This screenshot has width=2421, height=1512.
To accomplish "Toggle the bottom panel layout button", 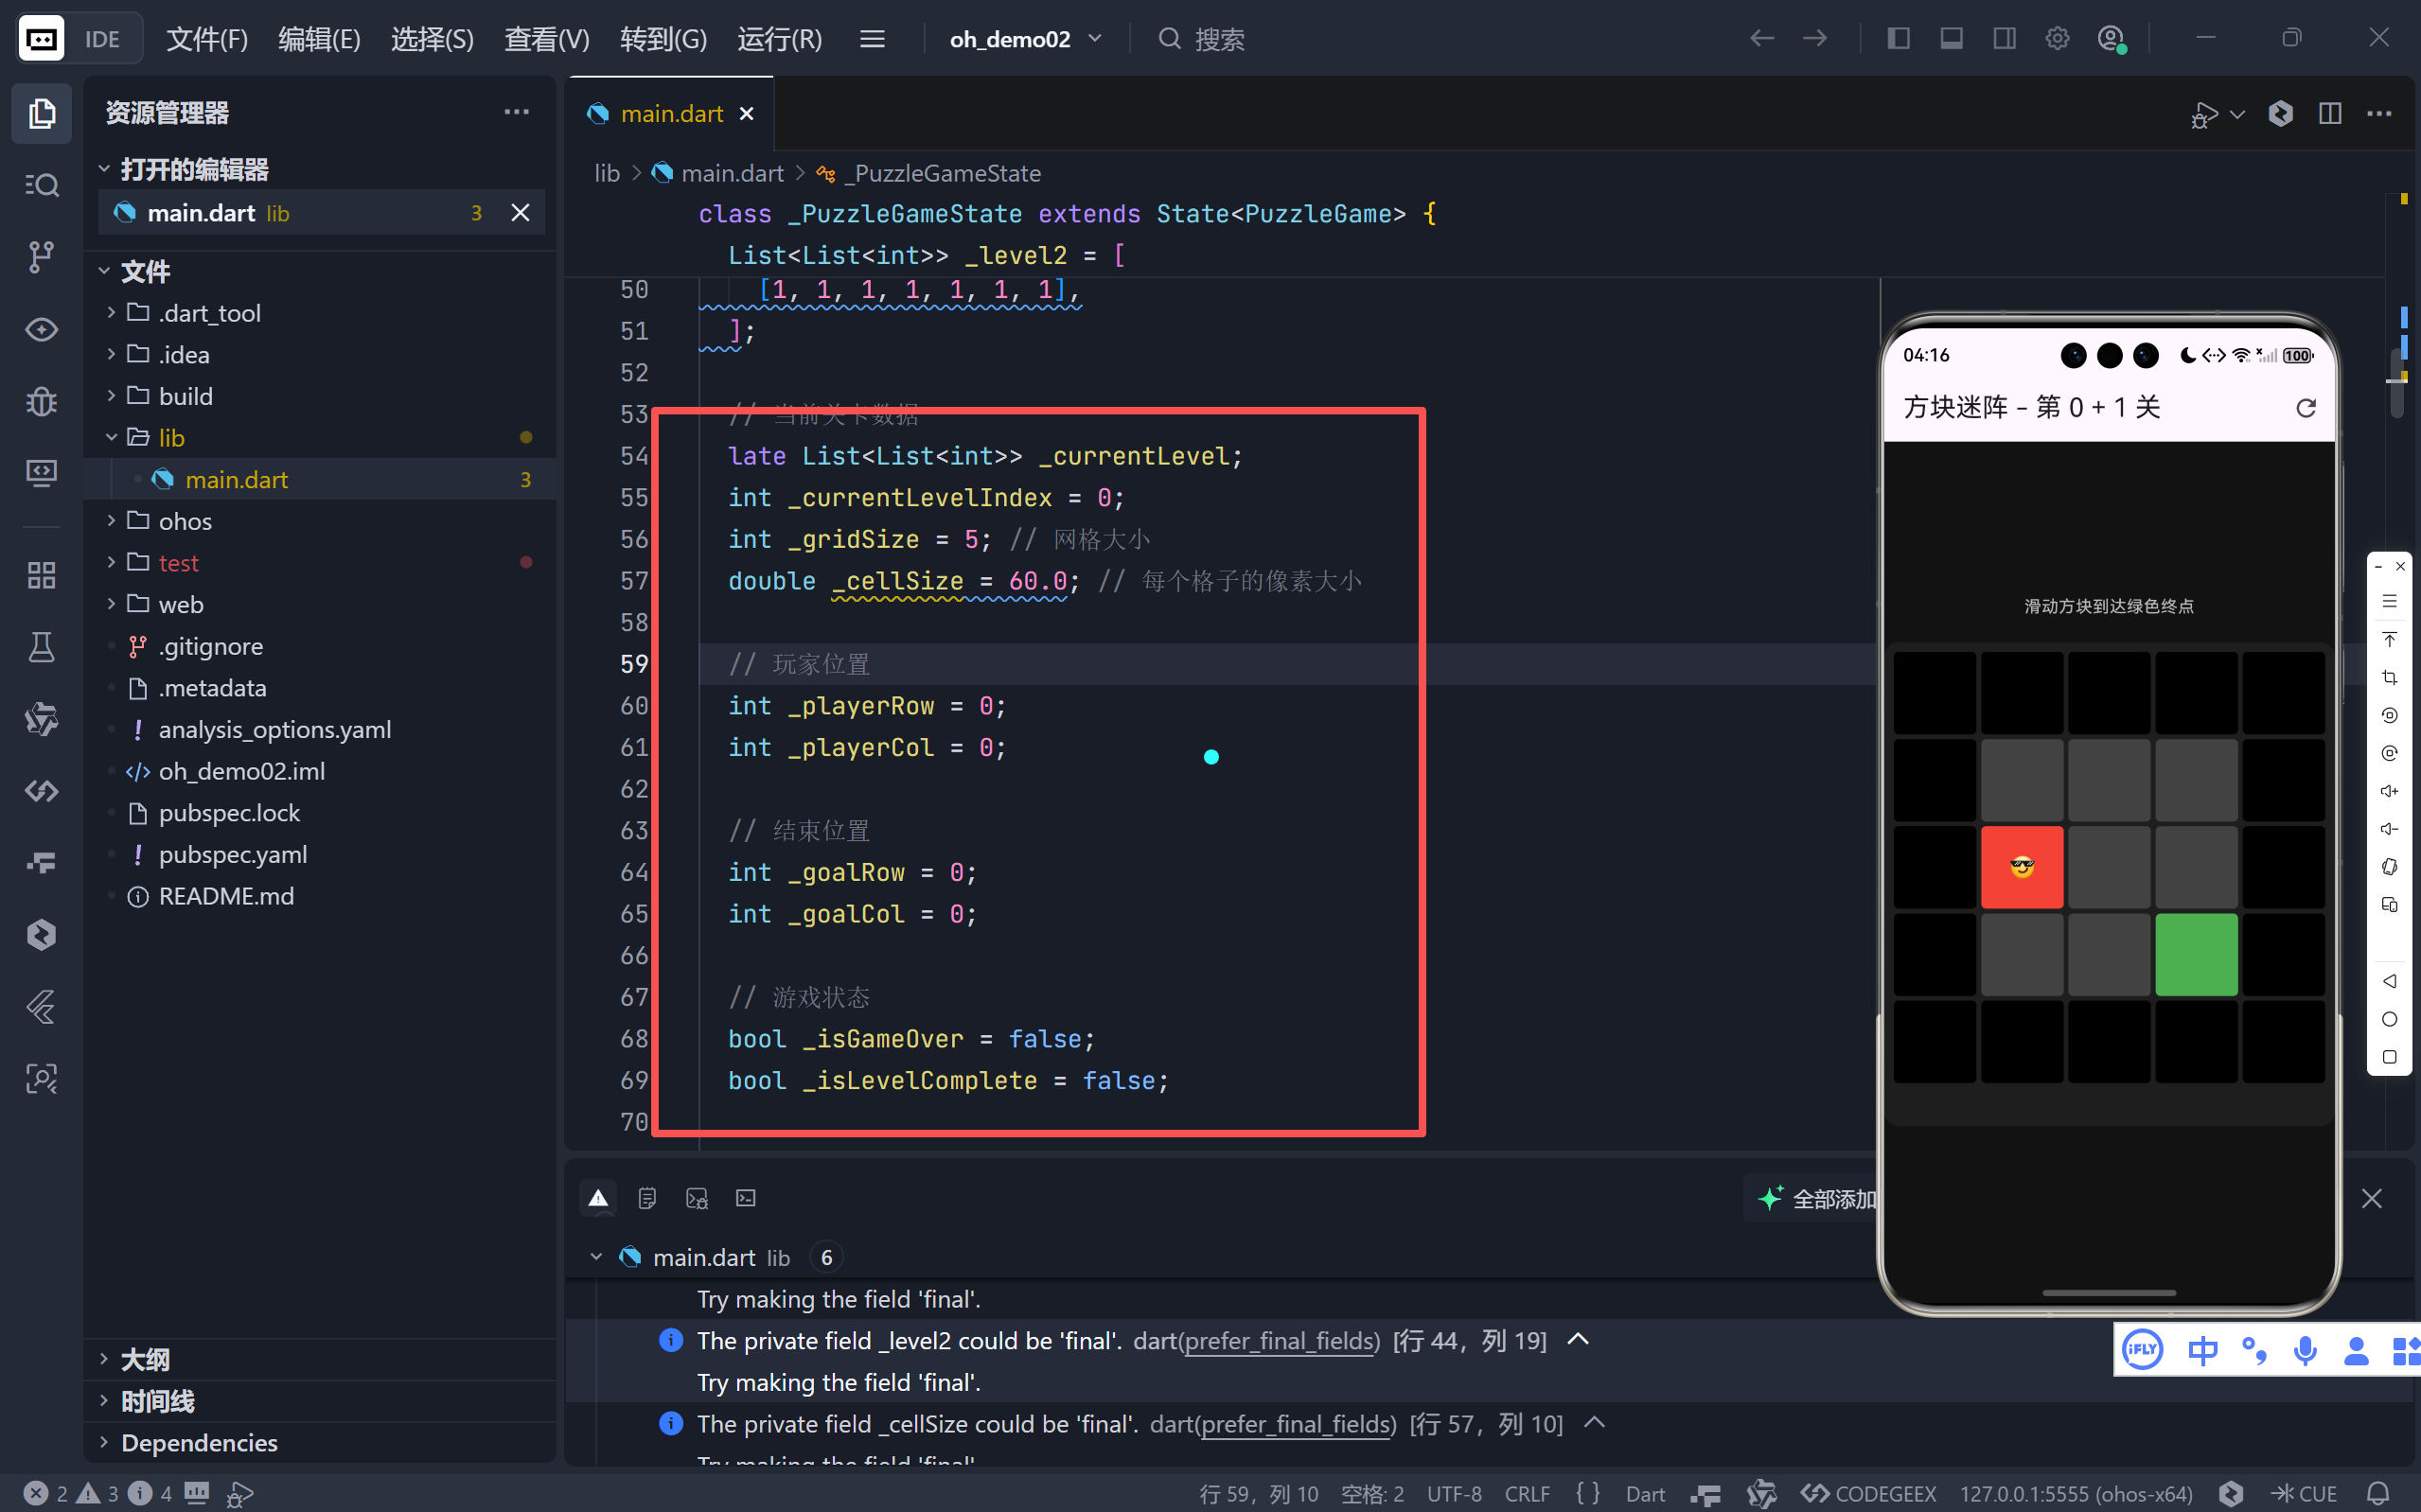I will [1951, 39].
